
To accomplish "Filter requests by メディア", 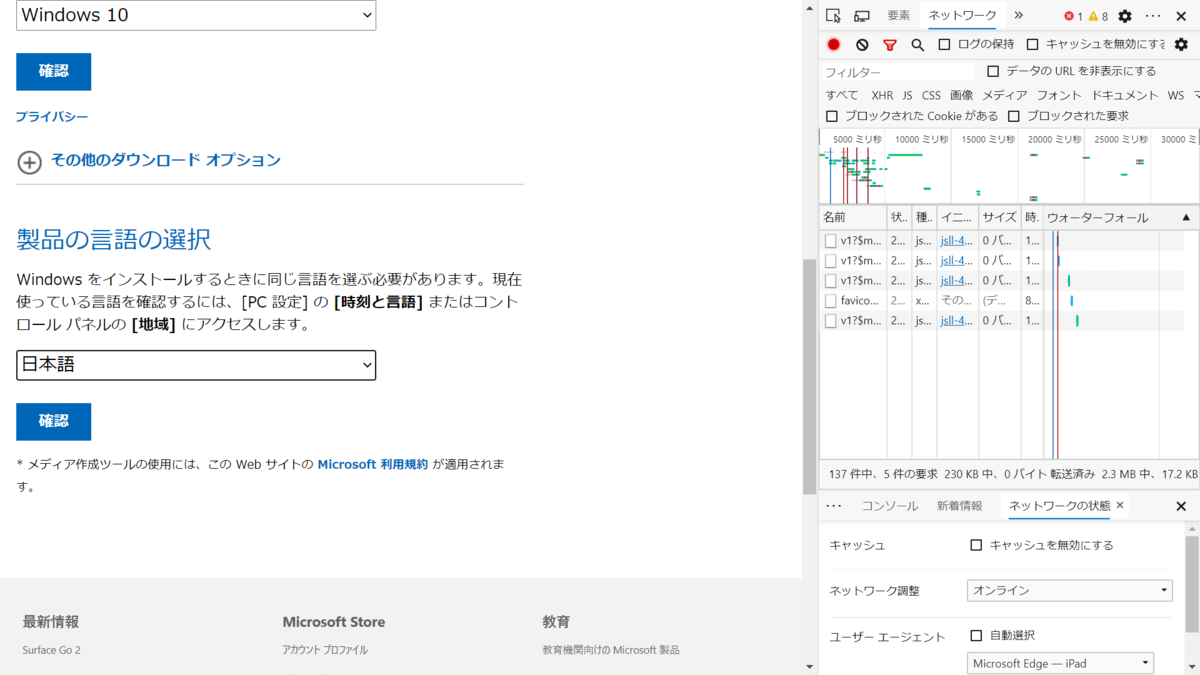I will [x=1004, y=95].
